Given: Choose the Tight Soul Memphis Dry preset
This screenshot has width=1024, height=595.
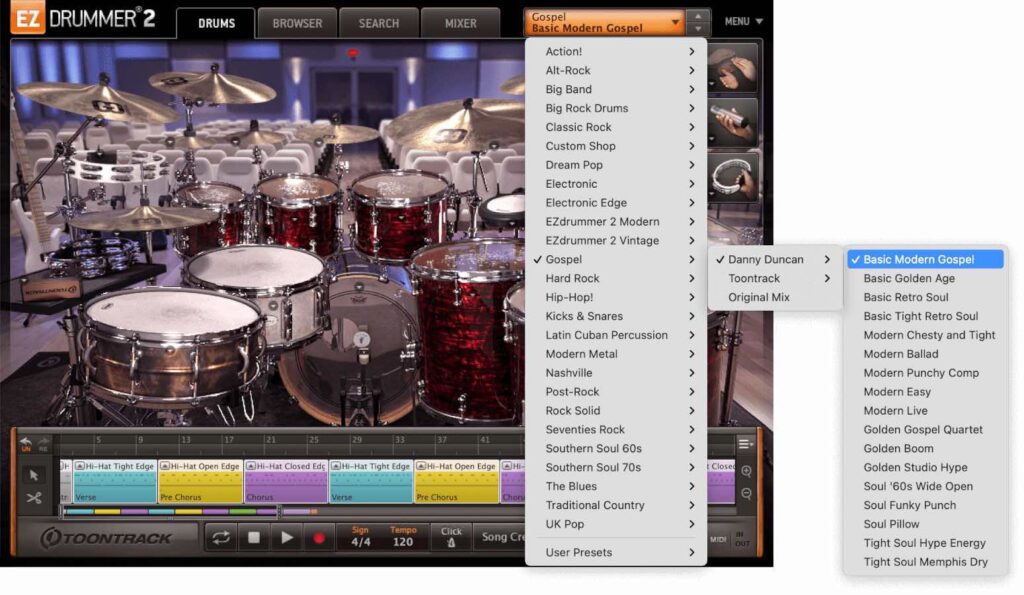Looking at the screenshot, I should (925, 562).
